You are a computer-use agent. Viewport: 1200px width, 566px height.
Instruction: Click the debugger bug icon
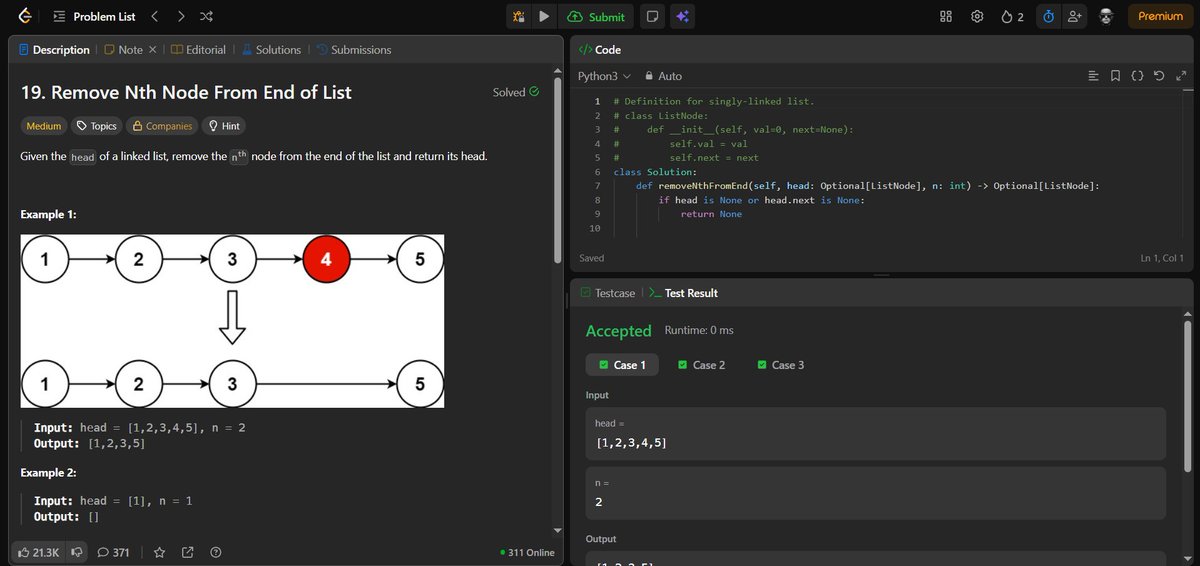pyautogui.click(x=518, y=17)
